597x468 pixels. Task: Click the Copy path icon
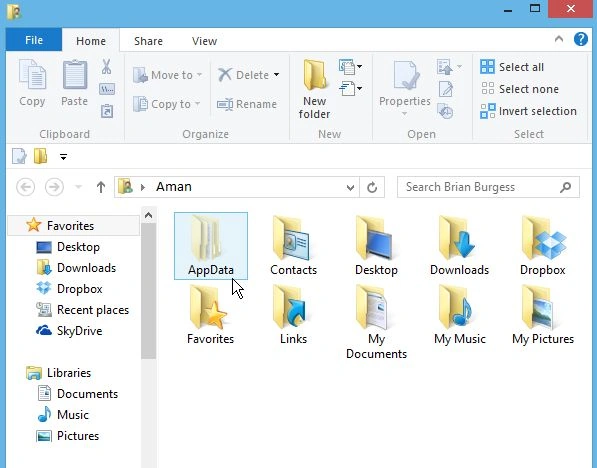(x=107, y=89)
